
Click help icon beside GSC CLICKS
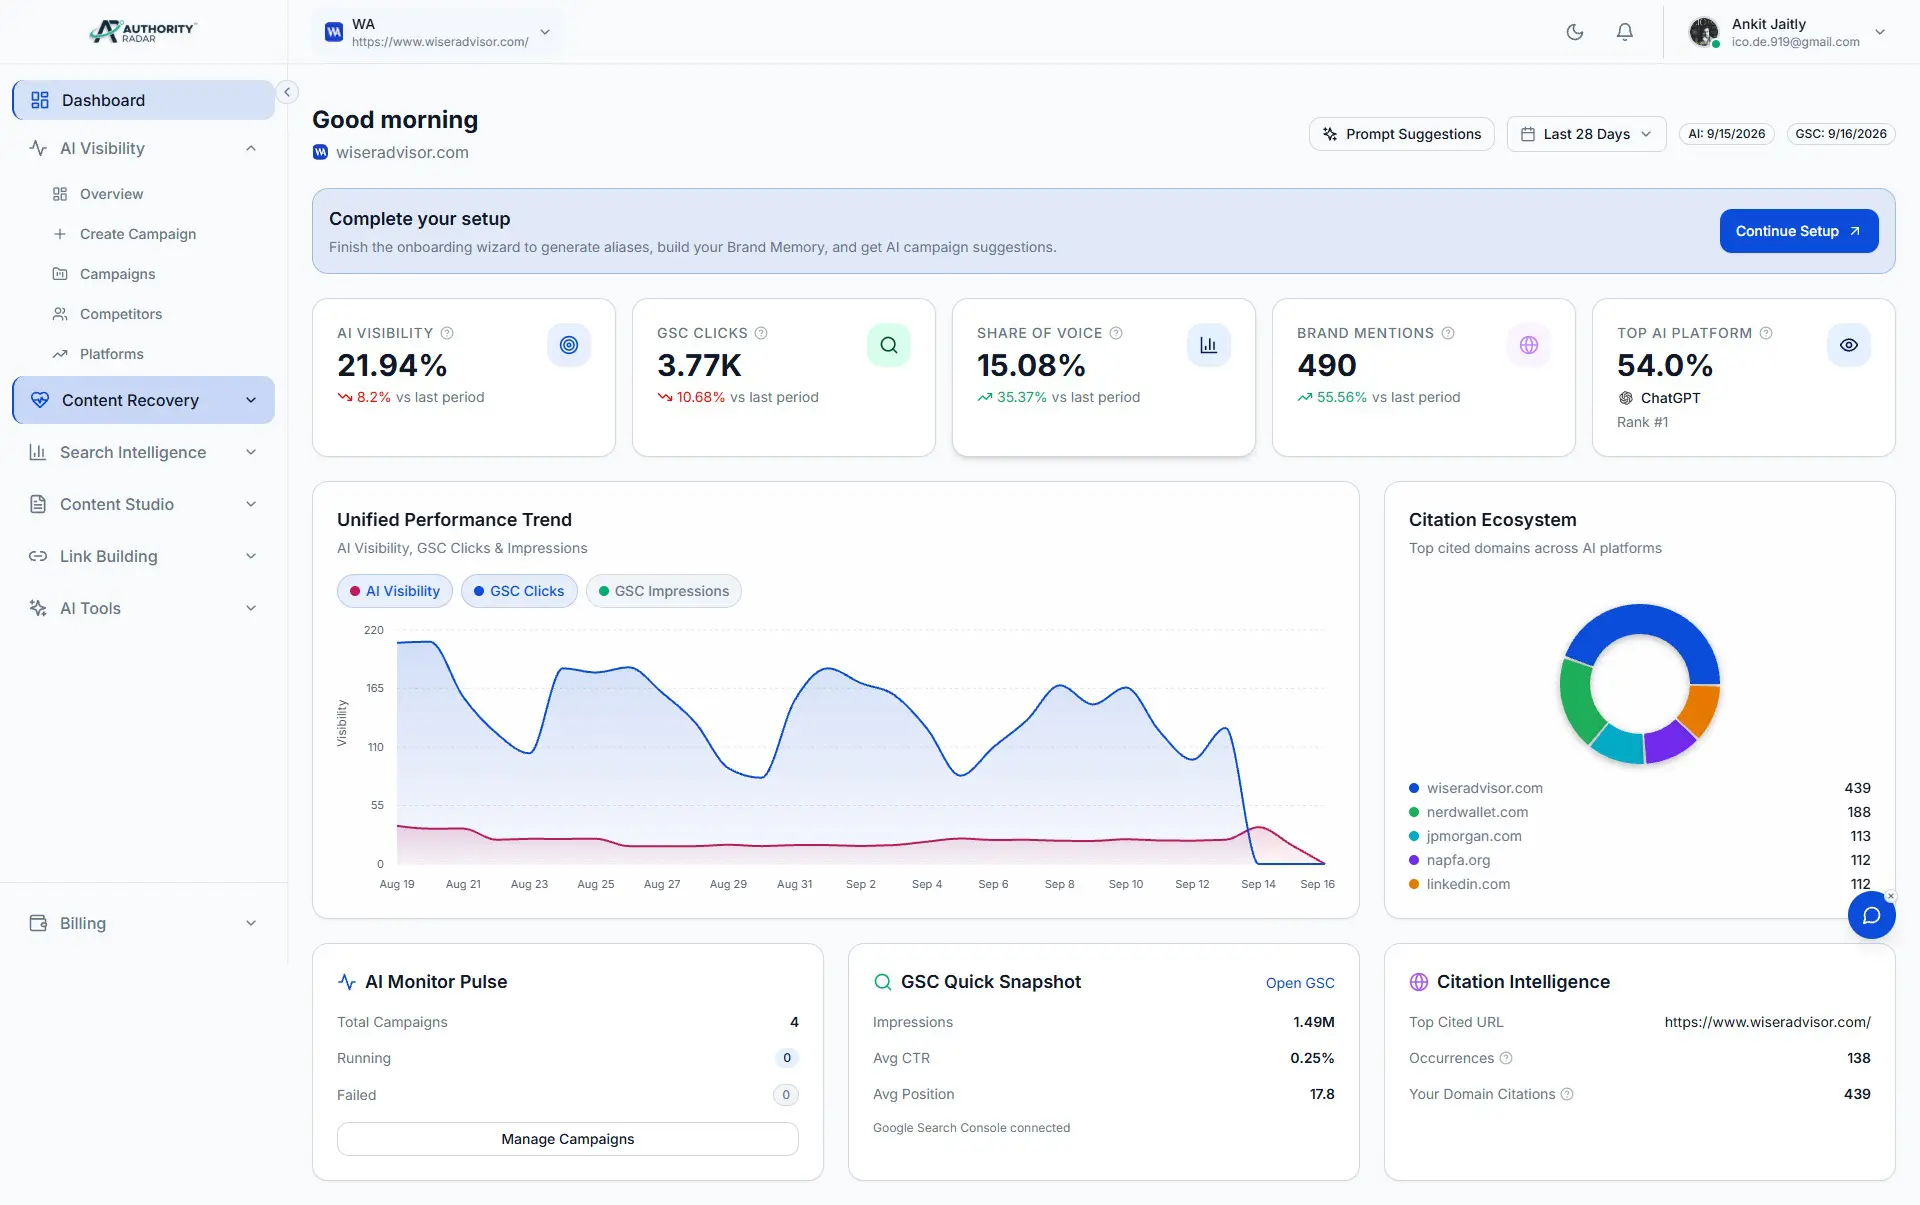tap(761, 333)
